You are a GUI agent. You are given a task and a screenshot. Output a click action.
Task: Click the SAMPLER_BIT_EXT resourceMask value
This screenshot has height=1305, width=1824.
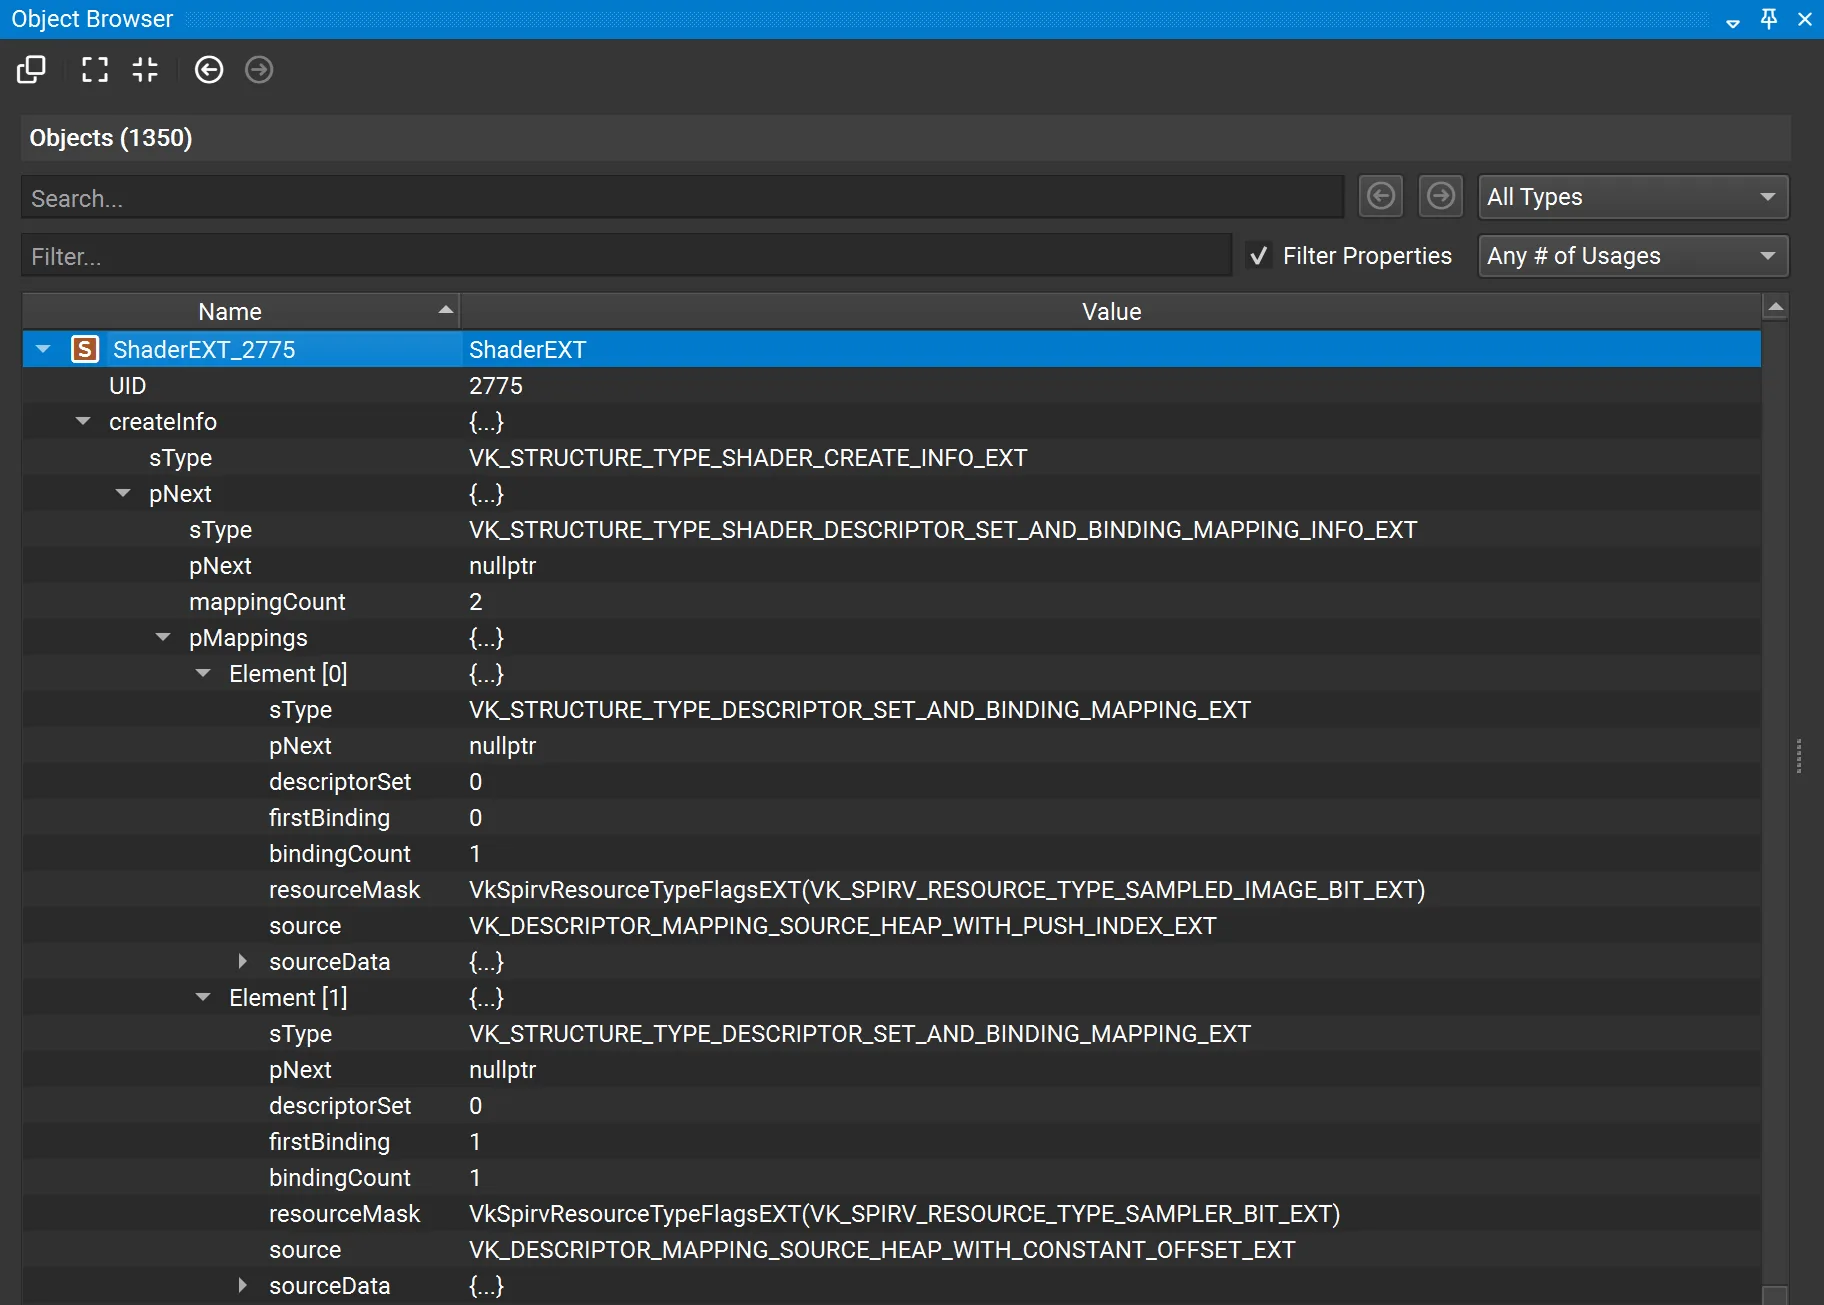coord(904,1213)
